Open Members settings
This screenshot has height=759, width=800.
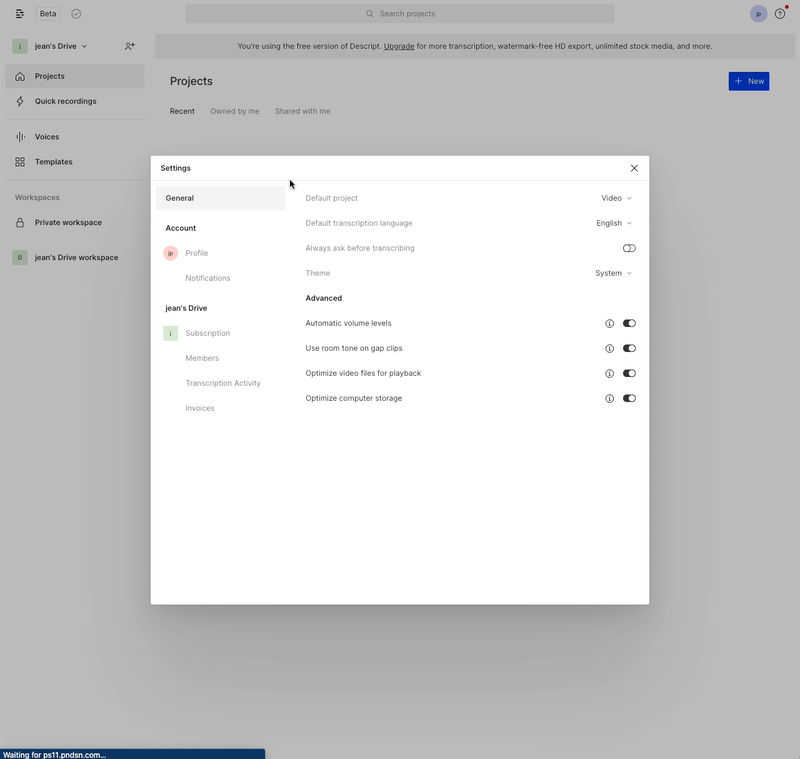202,358
